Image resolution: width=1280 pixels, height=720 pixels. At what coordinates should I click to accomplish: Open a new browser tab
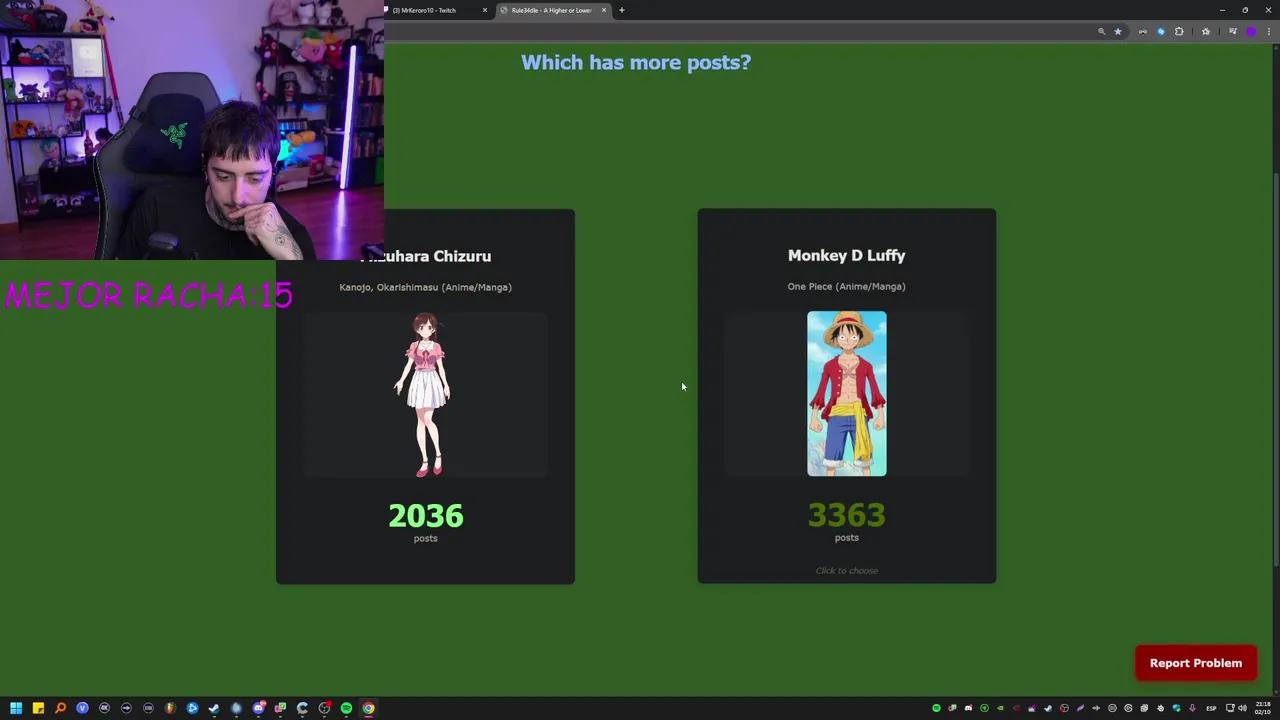click(622, 10)
